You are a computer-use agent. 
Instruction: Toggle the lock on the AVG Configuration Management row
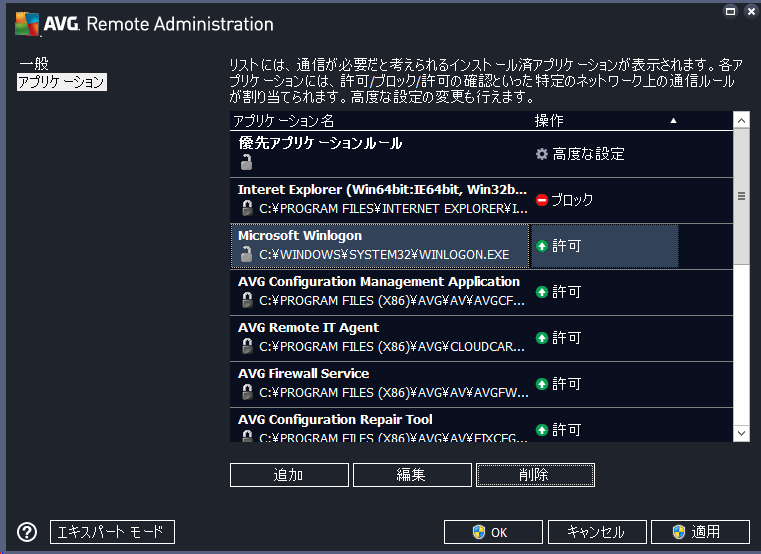point(247,300)
